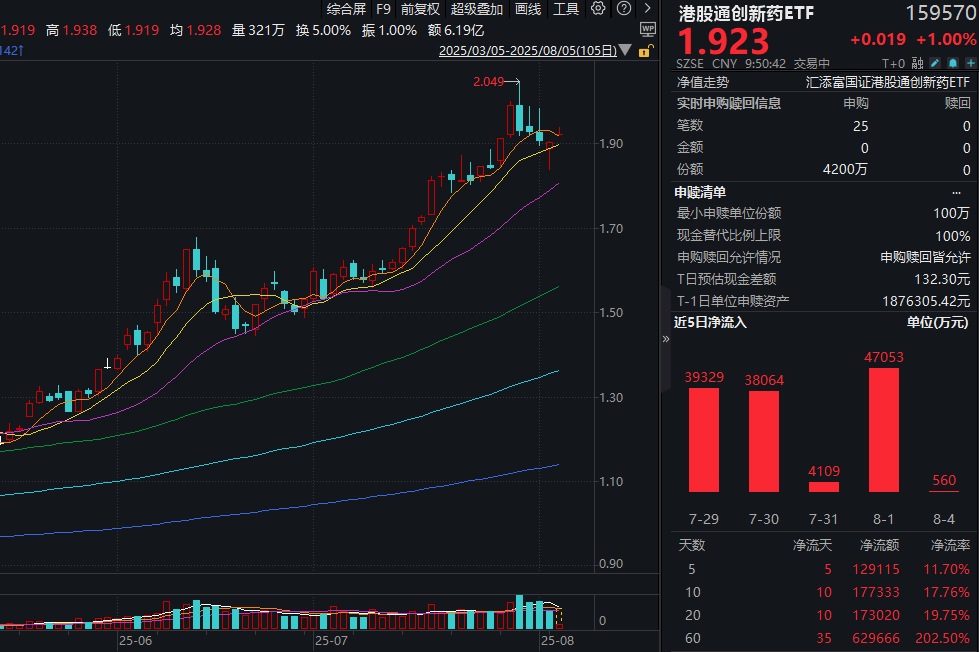The height and width of the screenshot is (652, 979).
Task: Click the F9 button on the toolbar
Action: (x=383, y=8)
